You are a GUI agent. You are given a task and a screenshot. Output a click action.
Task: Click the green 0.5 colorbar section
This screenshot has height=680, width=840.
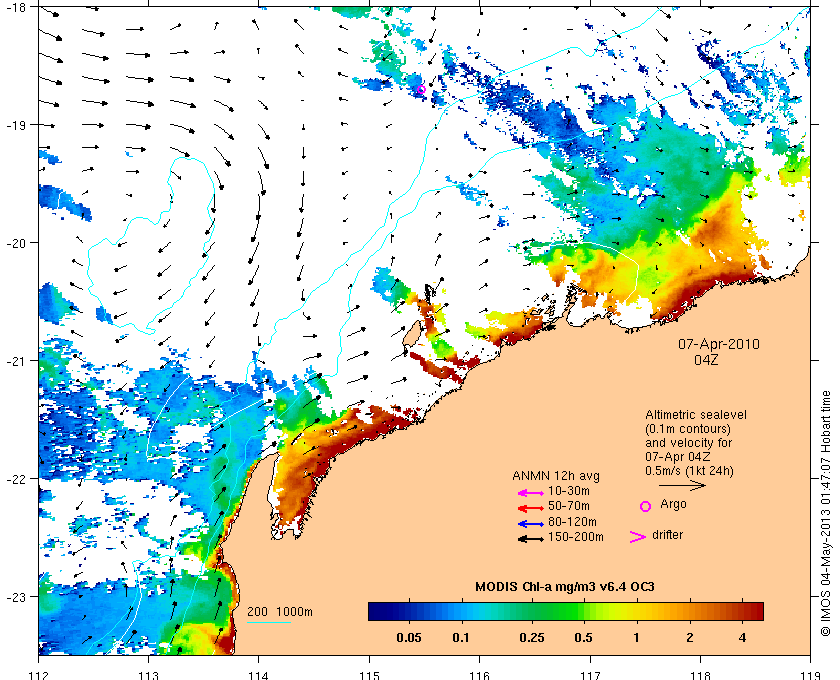point(583,611)
